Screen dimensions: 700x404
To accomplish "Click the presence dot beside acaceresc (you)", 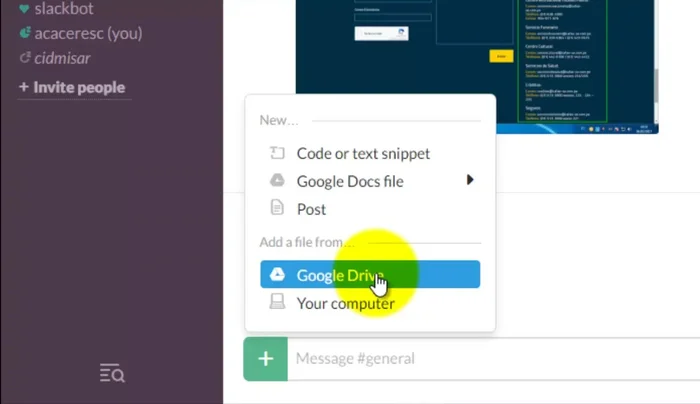I will click(x=24, y=33).
